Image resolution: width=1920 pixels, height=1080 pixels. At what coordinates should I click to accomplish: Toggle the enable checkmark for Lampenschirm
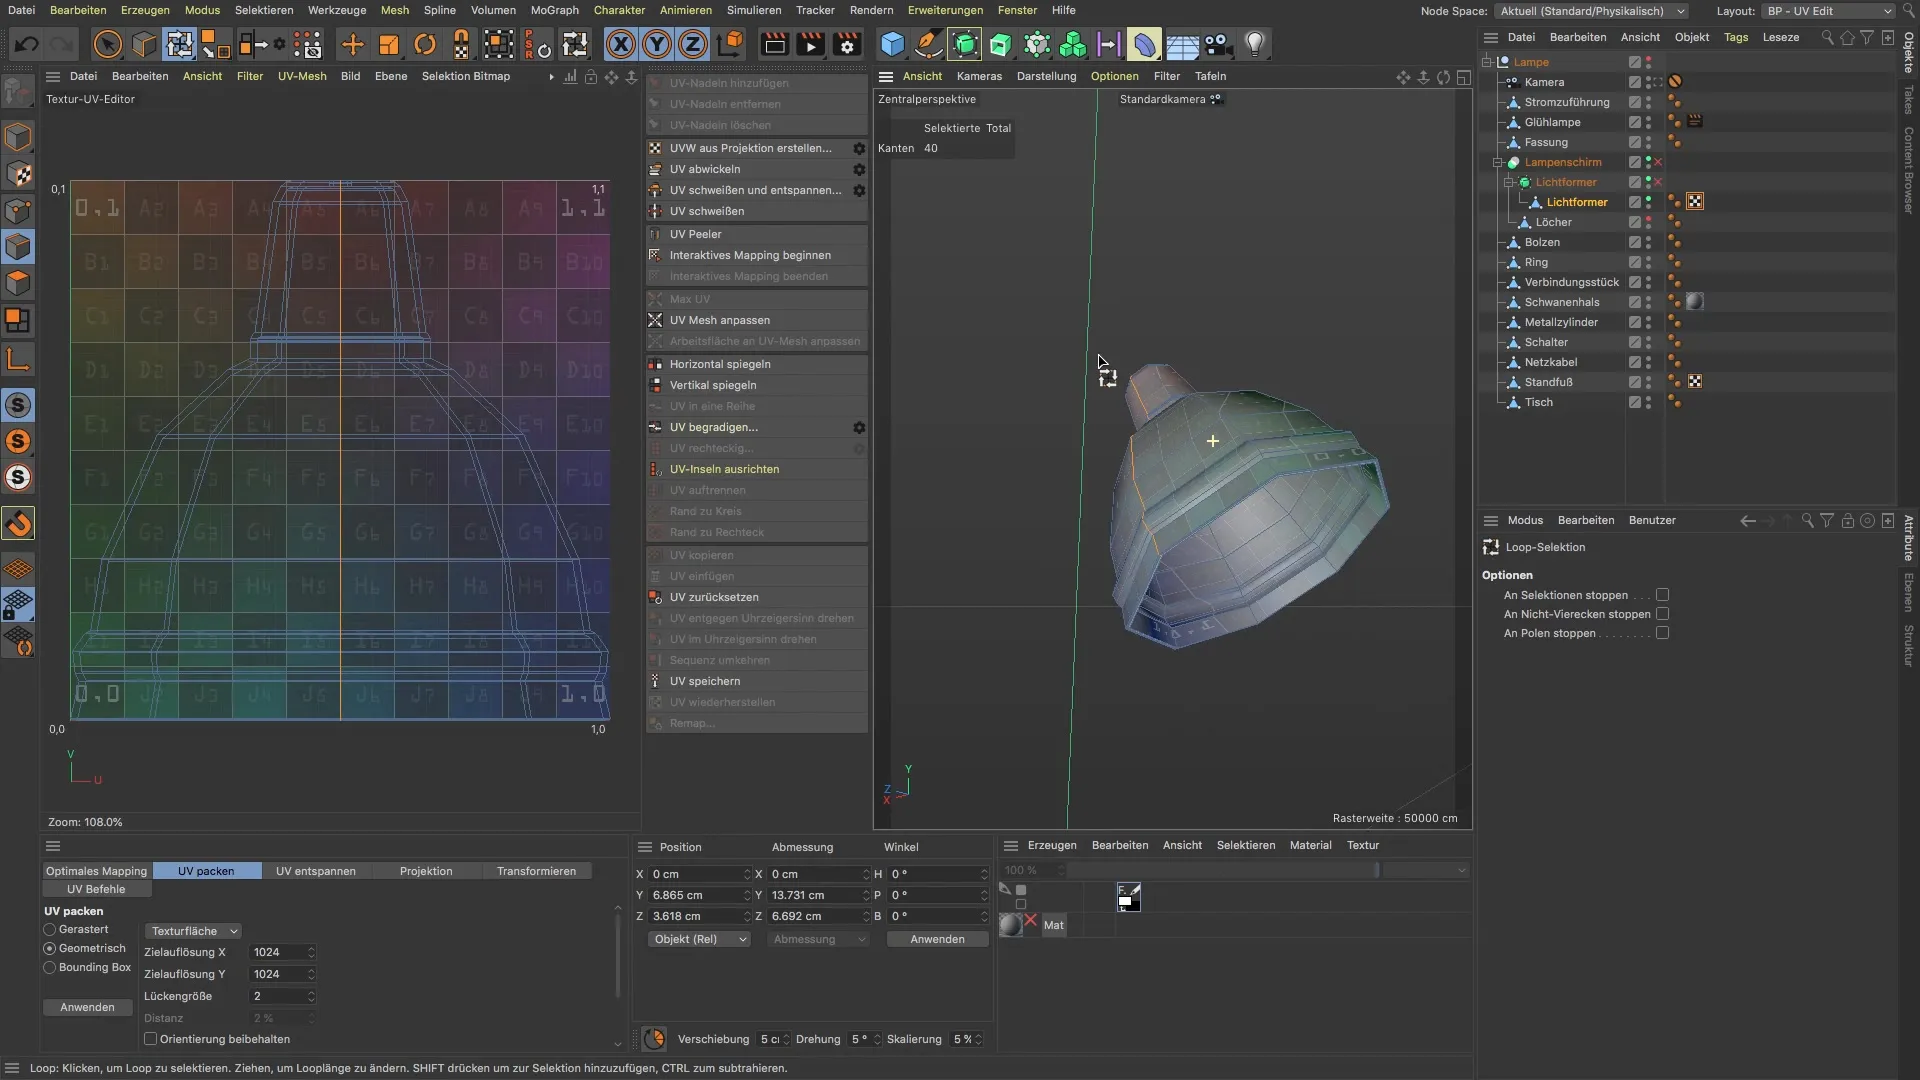pyautogui.click(x=1658, y=162)
